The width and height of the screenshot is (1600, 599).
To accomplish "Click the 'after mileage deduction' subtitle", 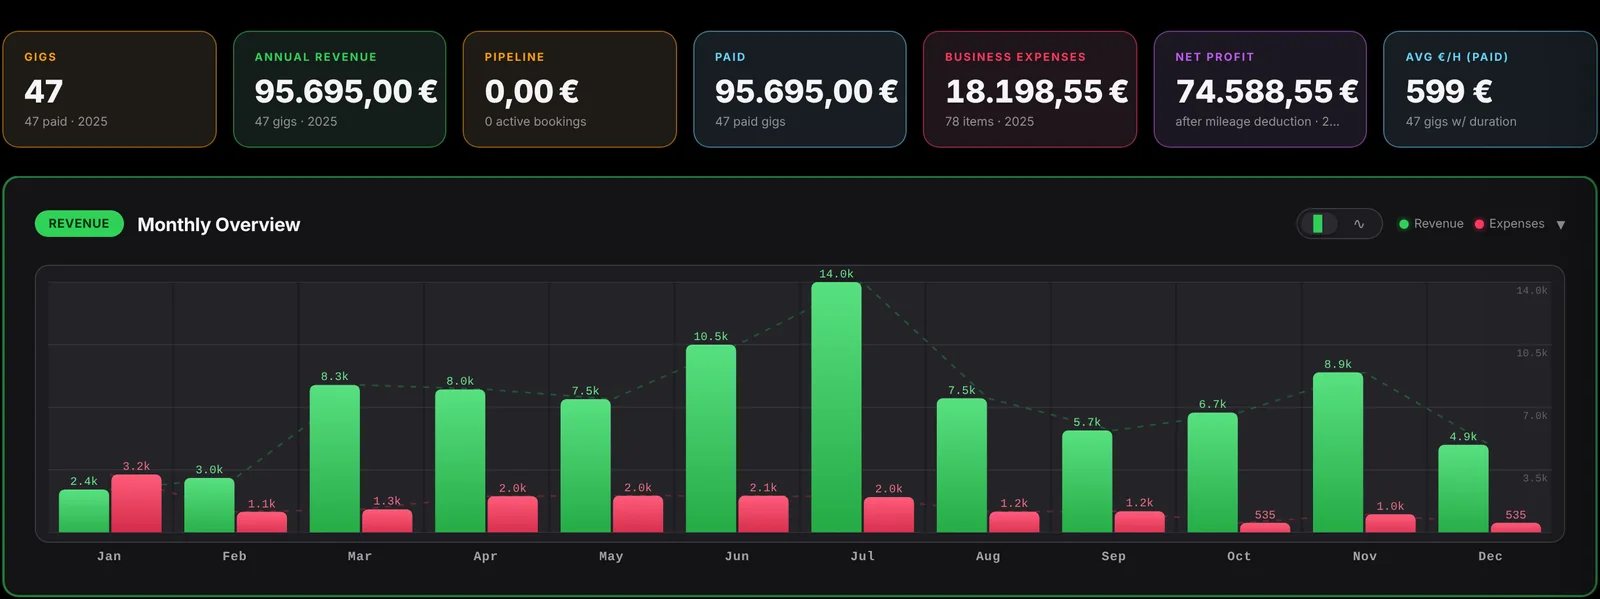I will pyautogui.click(x=1257, y=122).
